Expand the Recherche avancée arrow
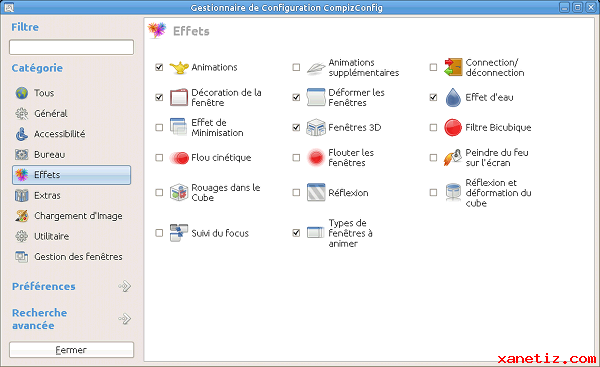 pos(125,318)
